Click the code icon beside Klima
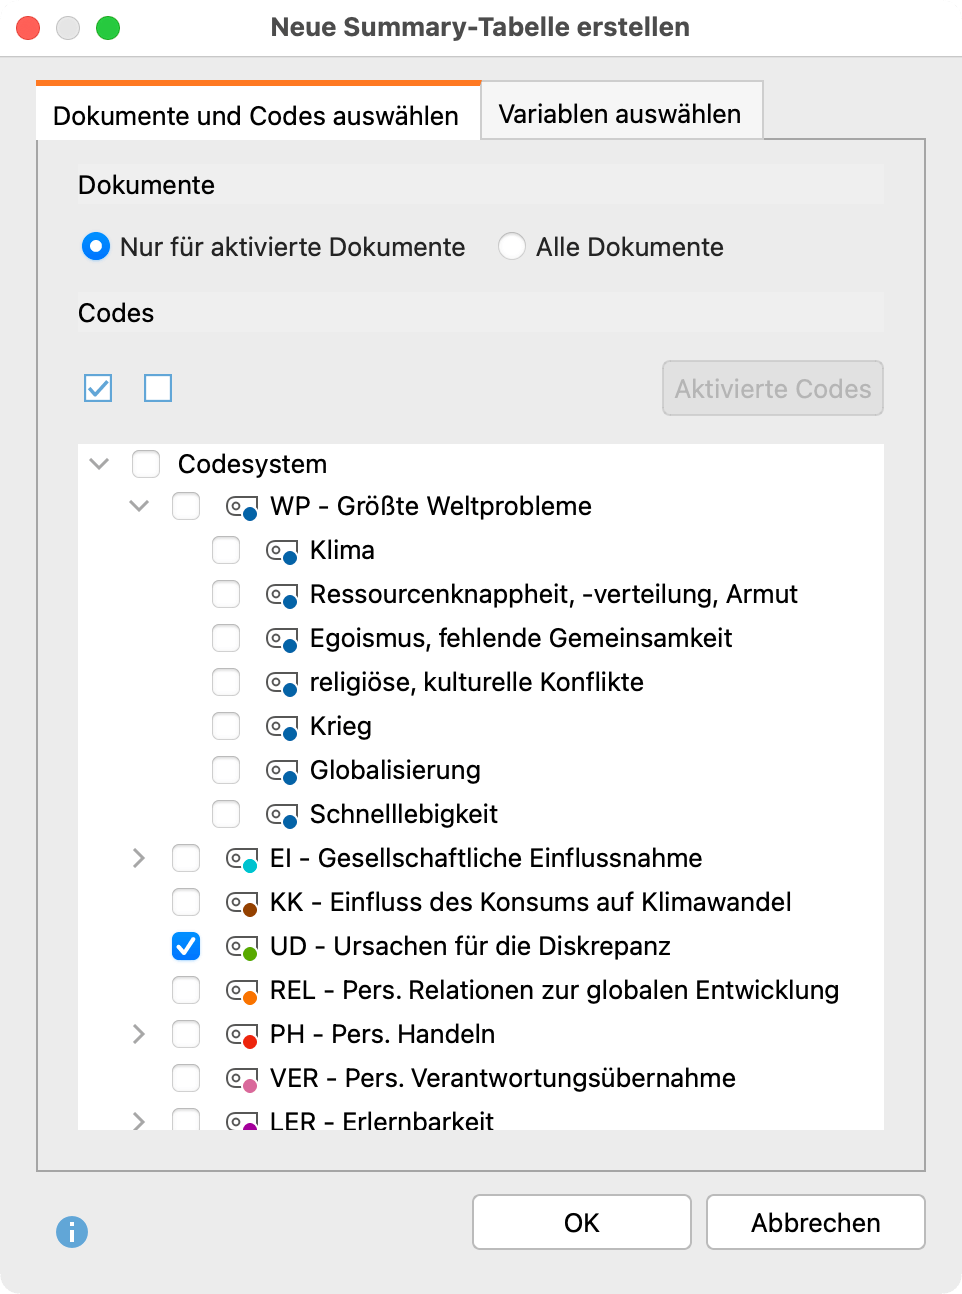 pyautogui.click(x=282, y=551)
